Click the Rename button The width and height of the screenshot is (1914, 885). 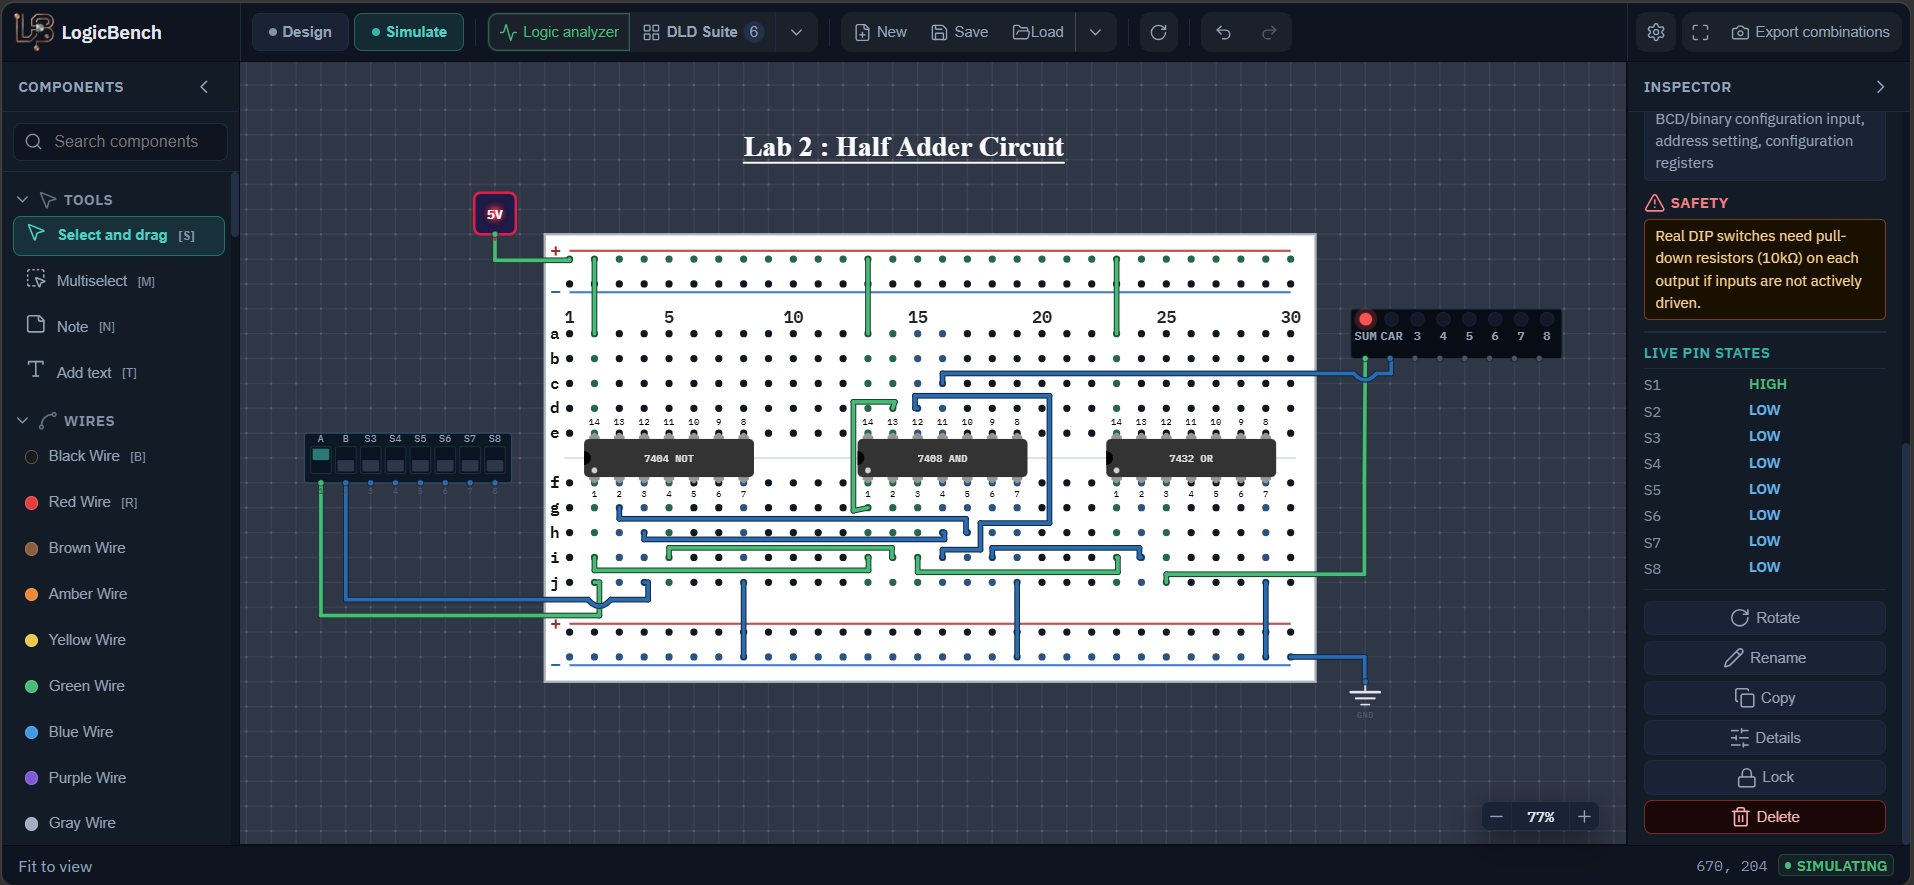(x=1765, y=658)
